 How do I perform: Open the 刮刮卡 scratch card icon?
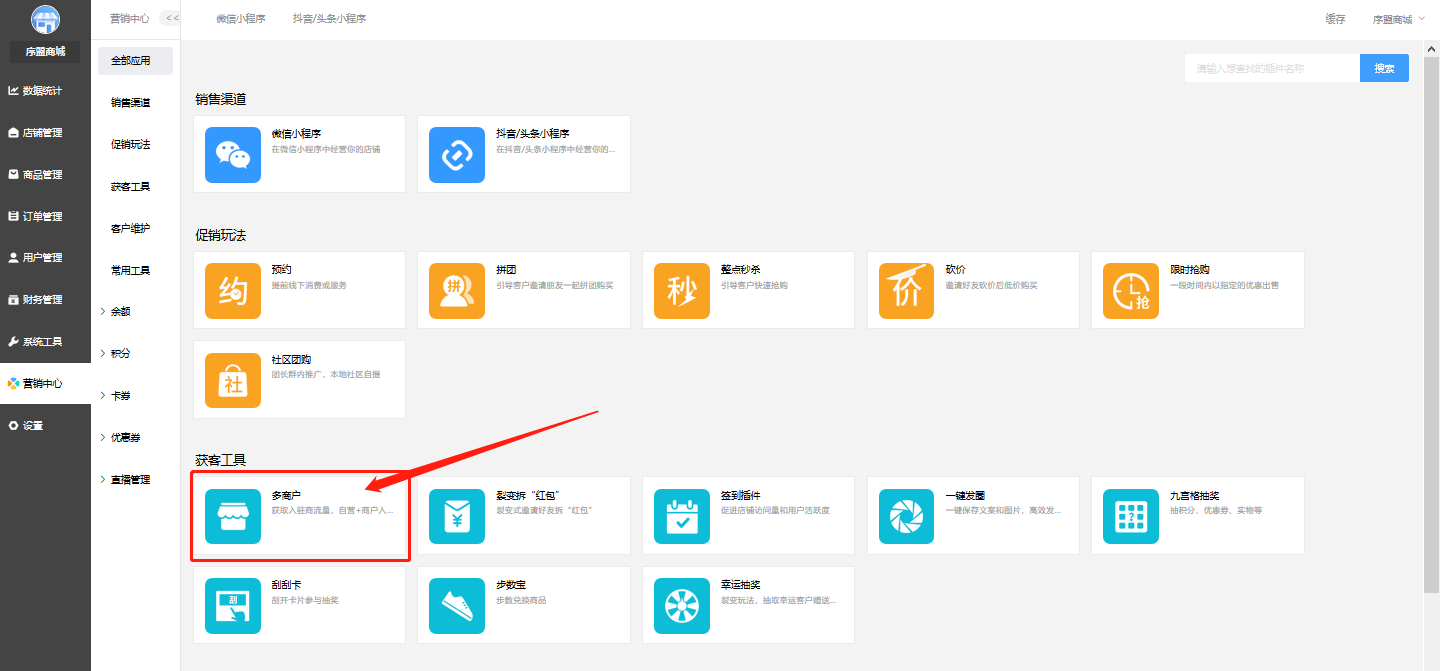click(x=233, y=606)
